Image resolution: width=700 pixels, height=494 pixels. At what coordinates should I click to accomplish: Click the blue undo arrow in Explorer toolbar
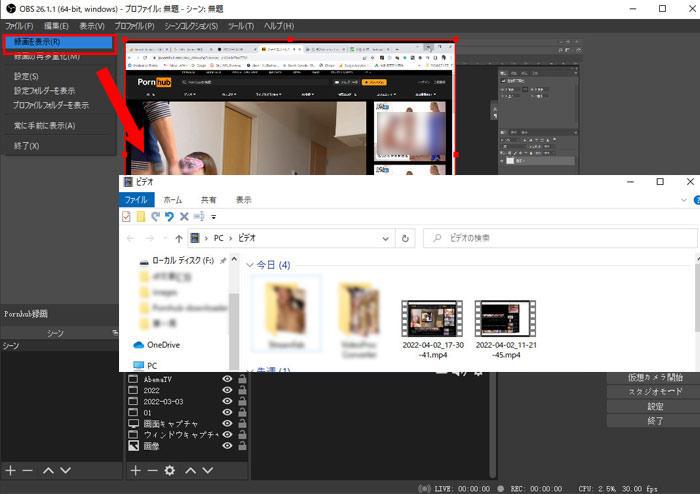[169, 217]
